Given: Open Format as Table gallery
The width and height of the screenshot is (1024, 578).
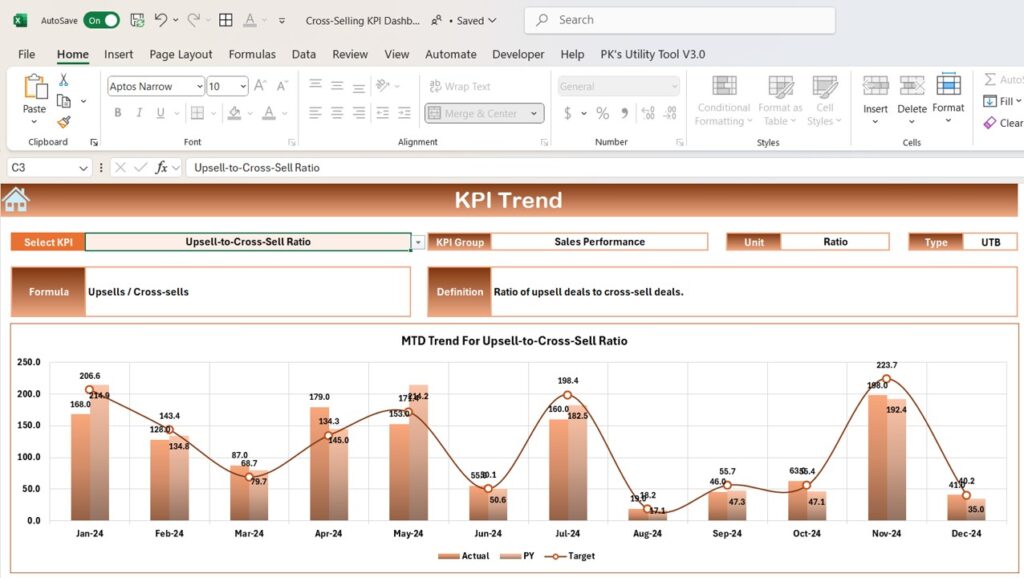Looking at the screenshot, I should (780, 101).
